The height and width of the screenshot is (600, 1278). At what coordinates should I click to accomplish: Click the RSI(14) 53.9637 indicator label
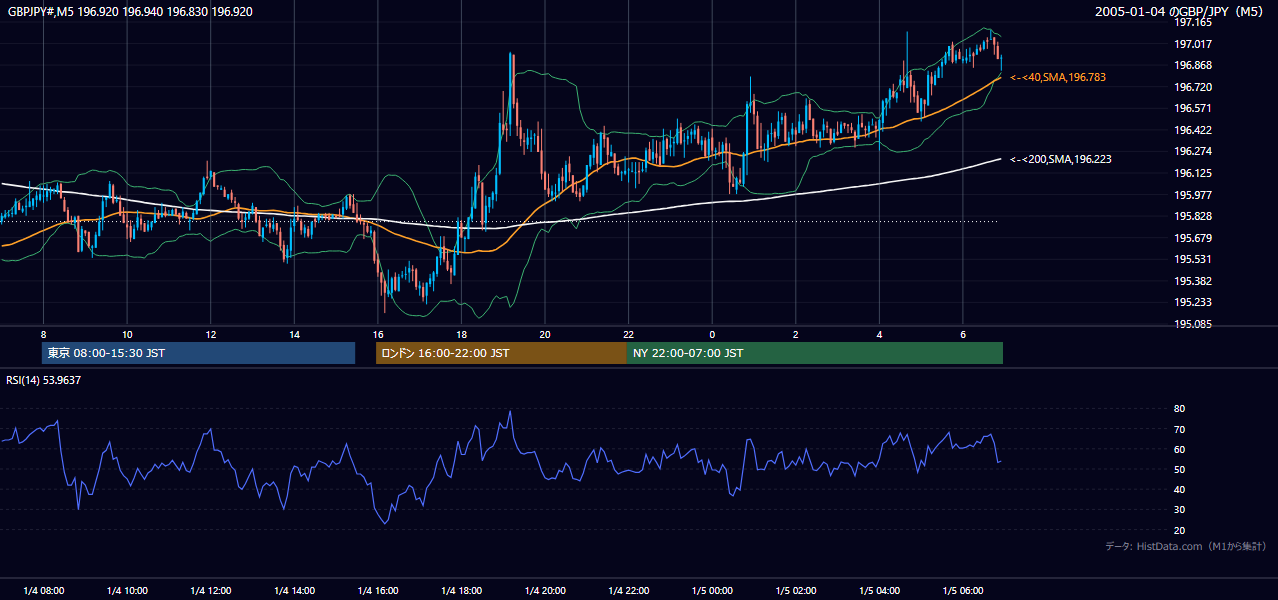[44, 380]
